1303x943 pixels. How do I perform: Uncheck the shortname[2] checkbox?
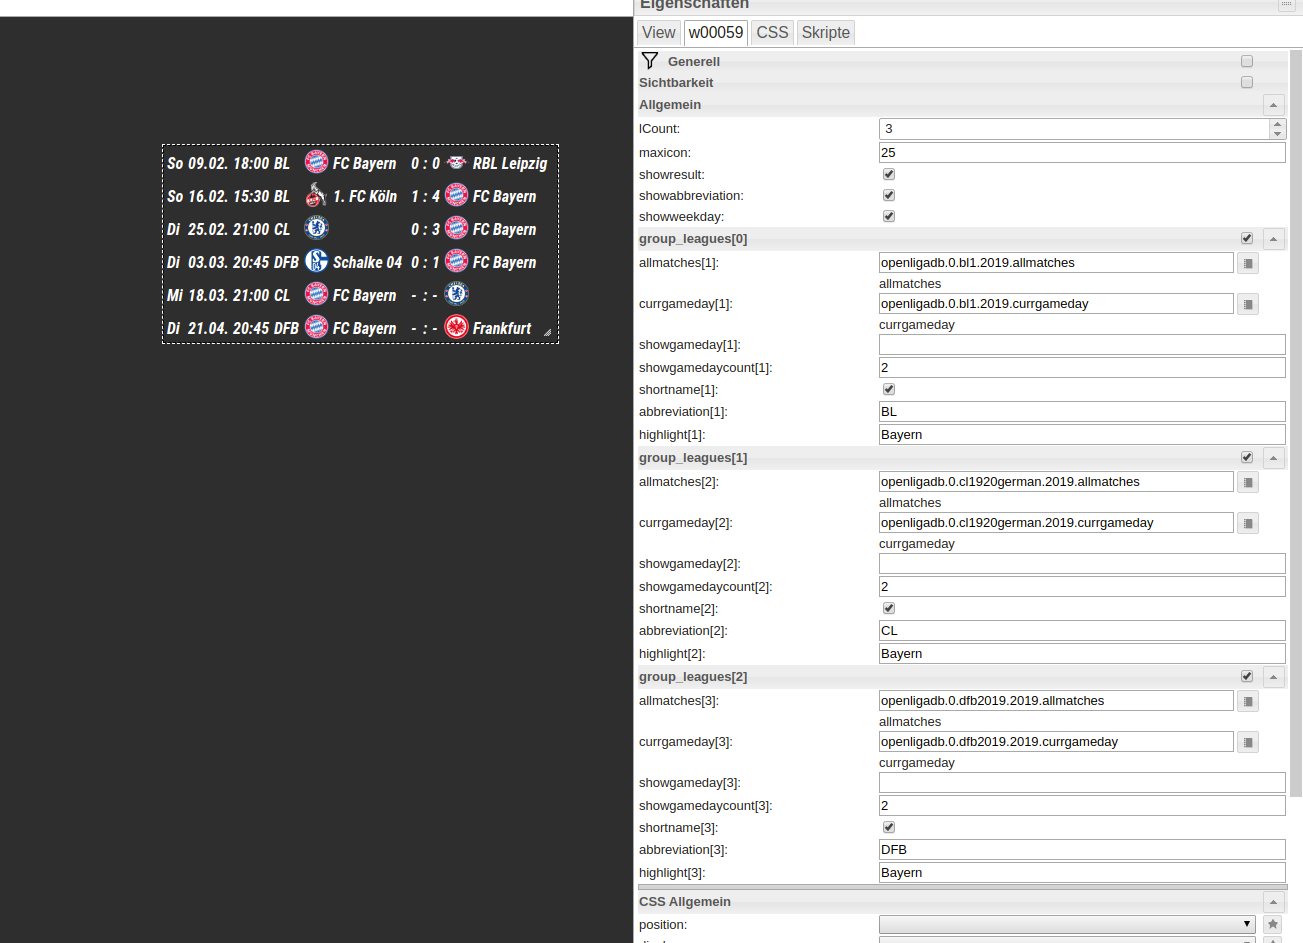coord(889,608)
